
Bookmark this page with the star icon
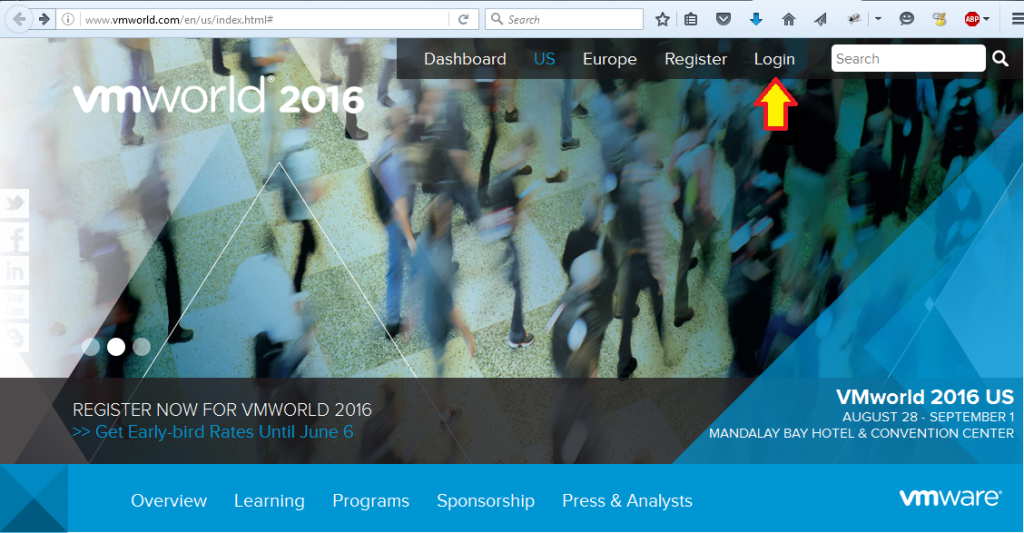pos(662,19)
